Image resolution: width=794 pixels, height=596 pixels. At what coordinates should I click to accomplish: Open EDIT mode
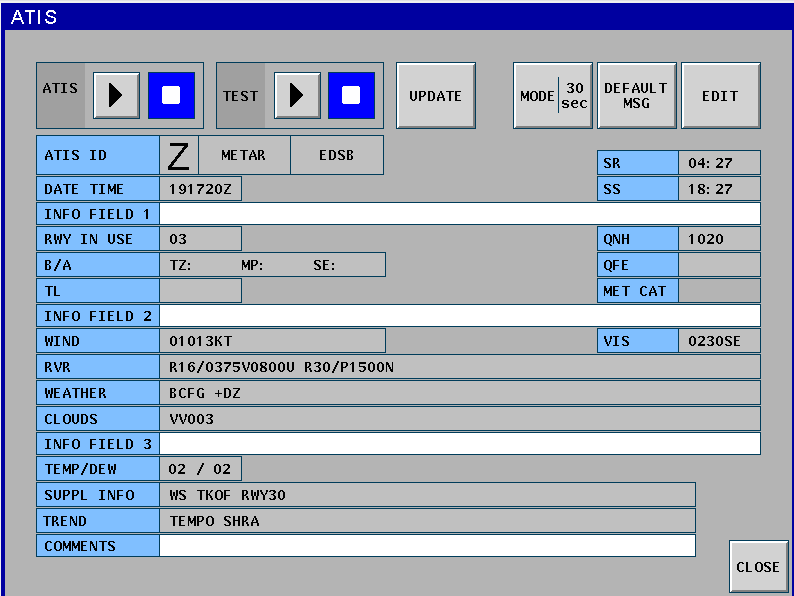click(x=720, y=96)
